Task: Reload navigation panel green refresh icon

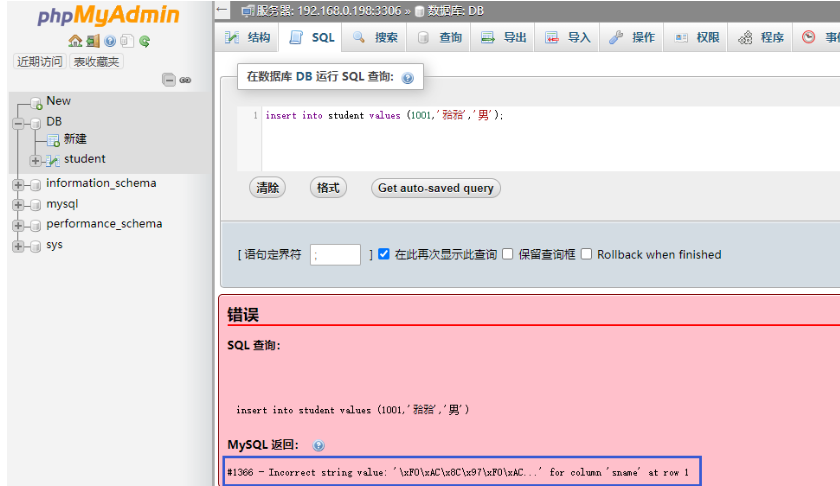Action: coord(145,41)
